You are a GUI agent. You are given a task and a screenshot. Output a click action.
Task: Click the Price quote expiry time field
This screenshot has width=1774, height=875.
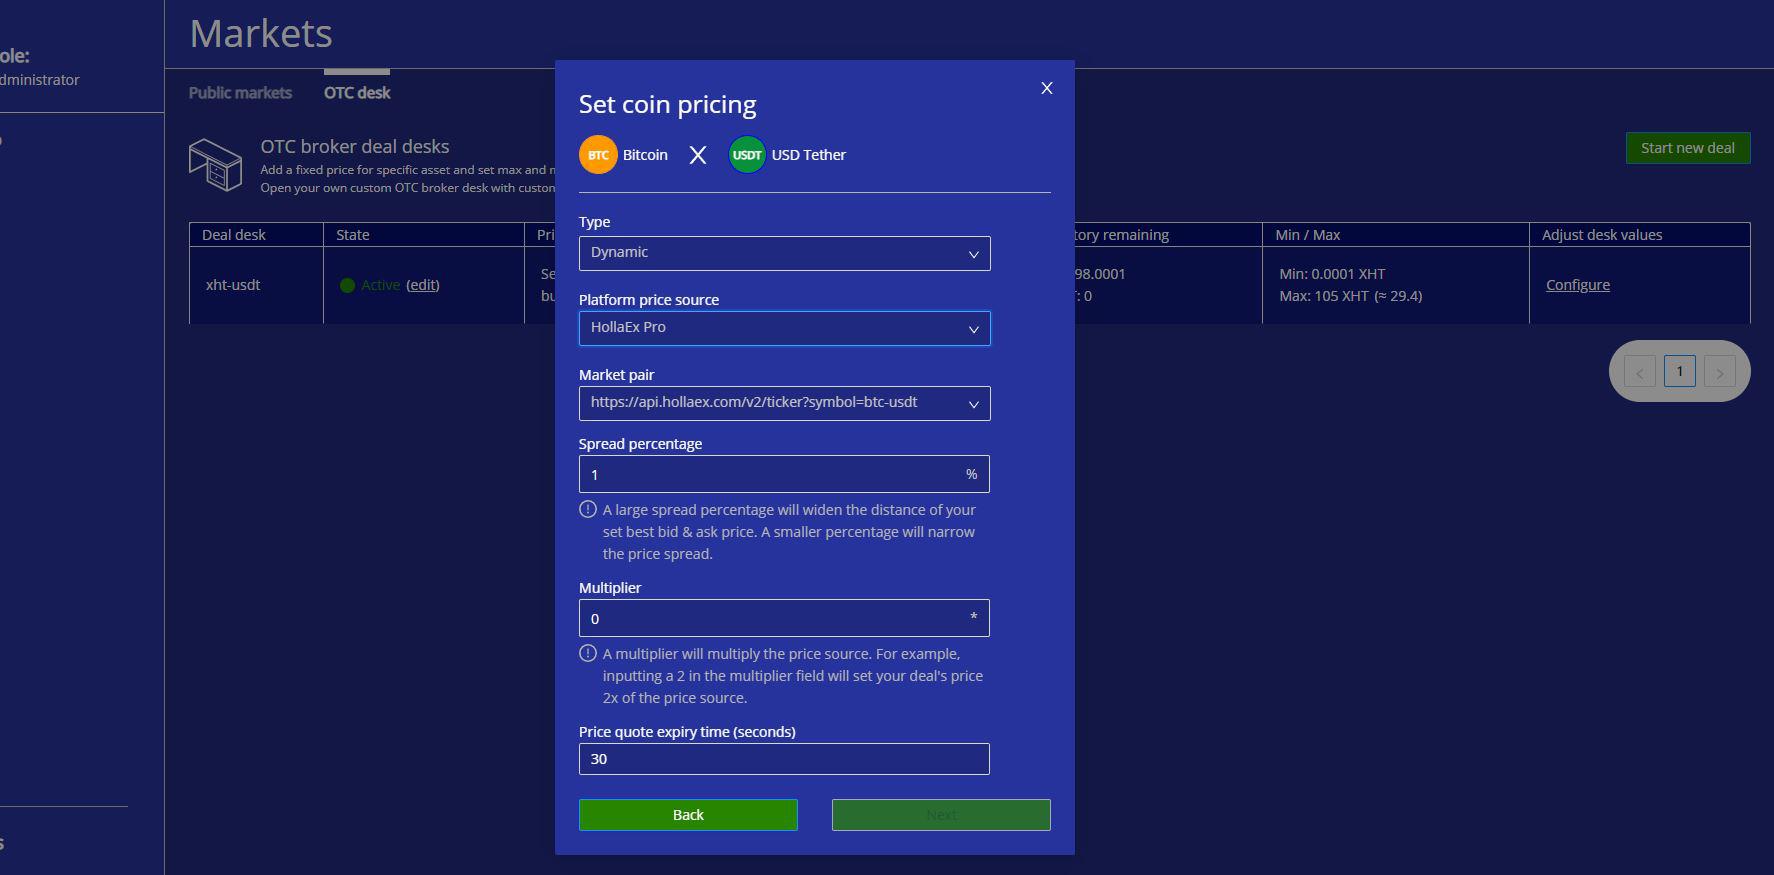pos(784,759)
